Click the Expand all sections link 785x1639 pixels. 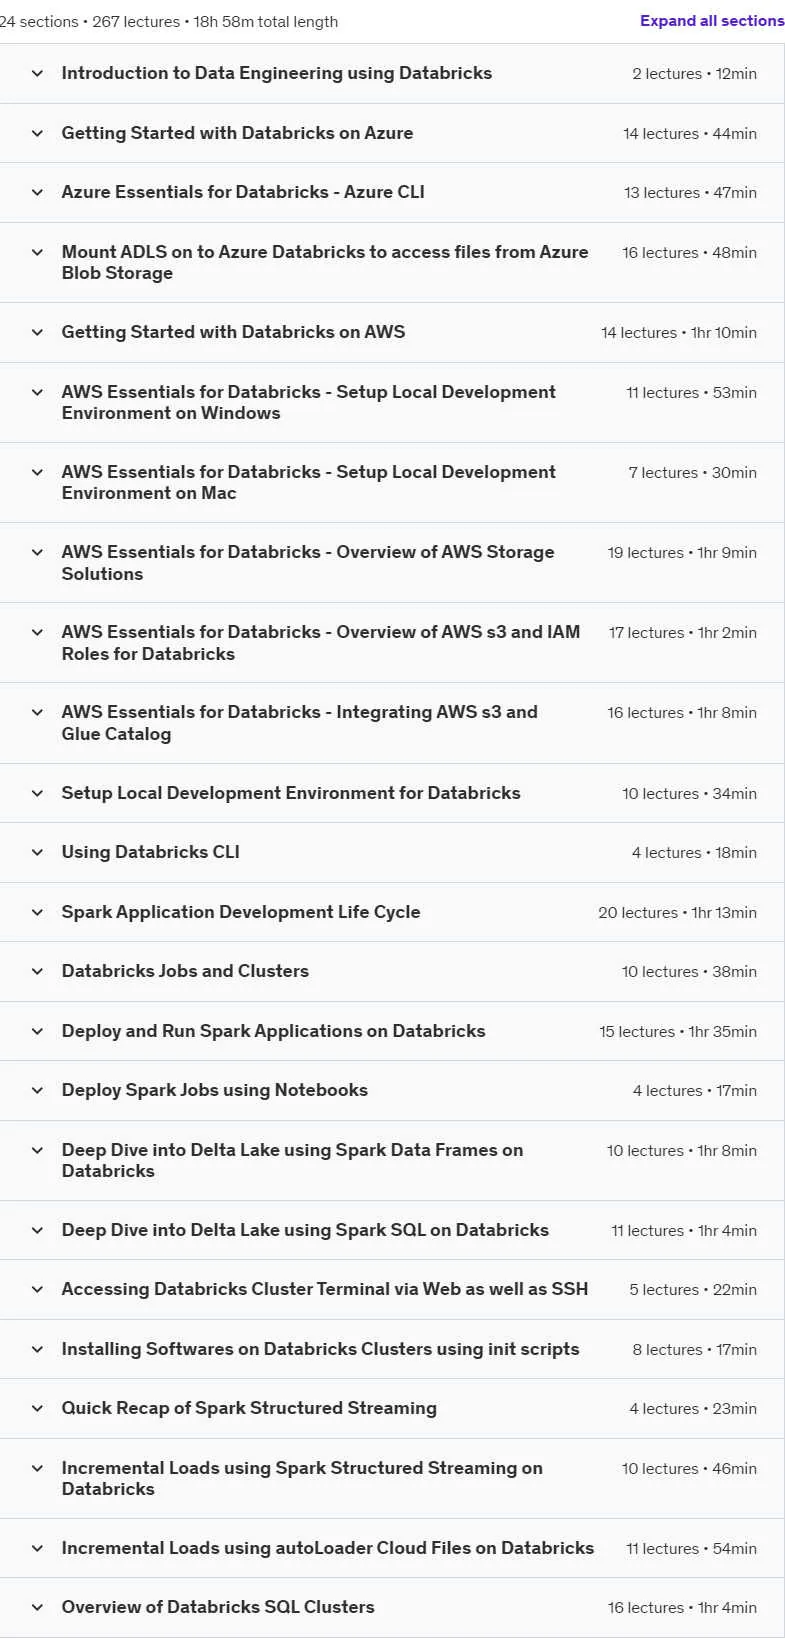click(x=712, y=21)
